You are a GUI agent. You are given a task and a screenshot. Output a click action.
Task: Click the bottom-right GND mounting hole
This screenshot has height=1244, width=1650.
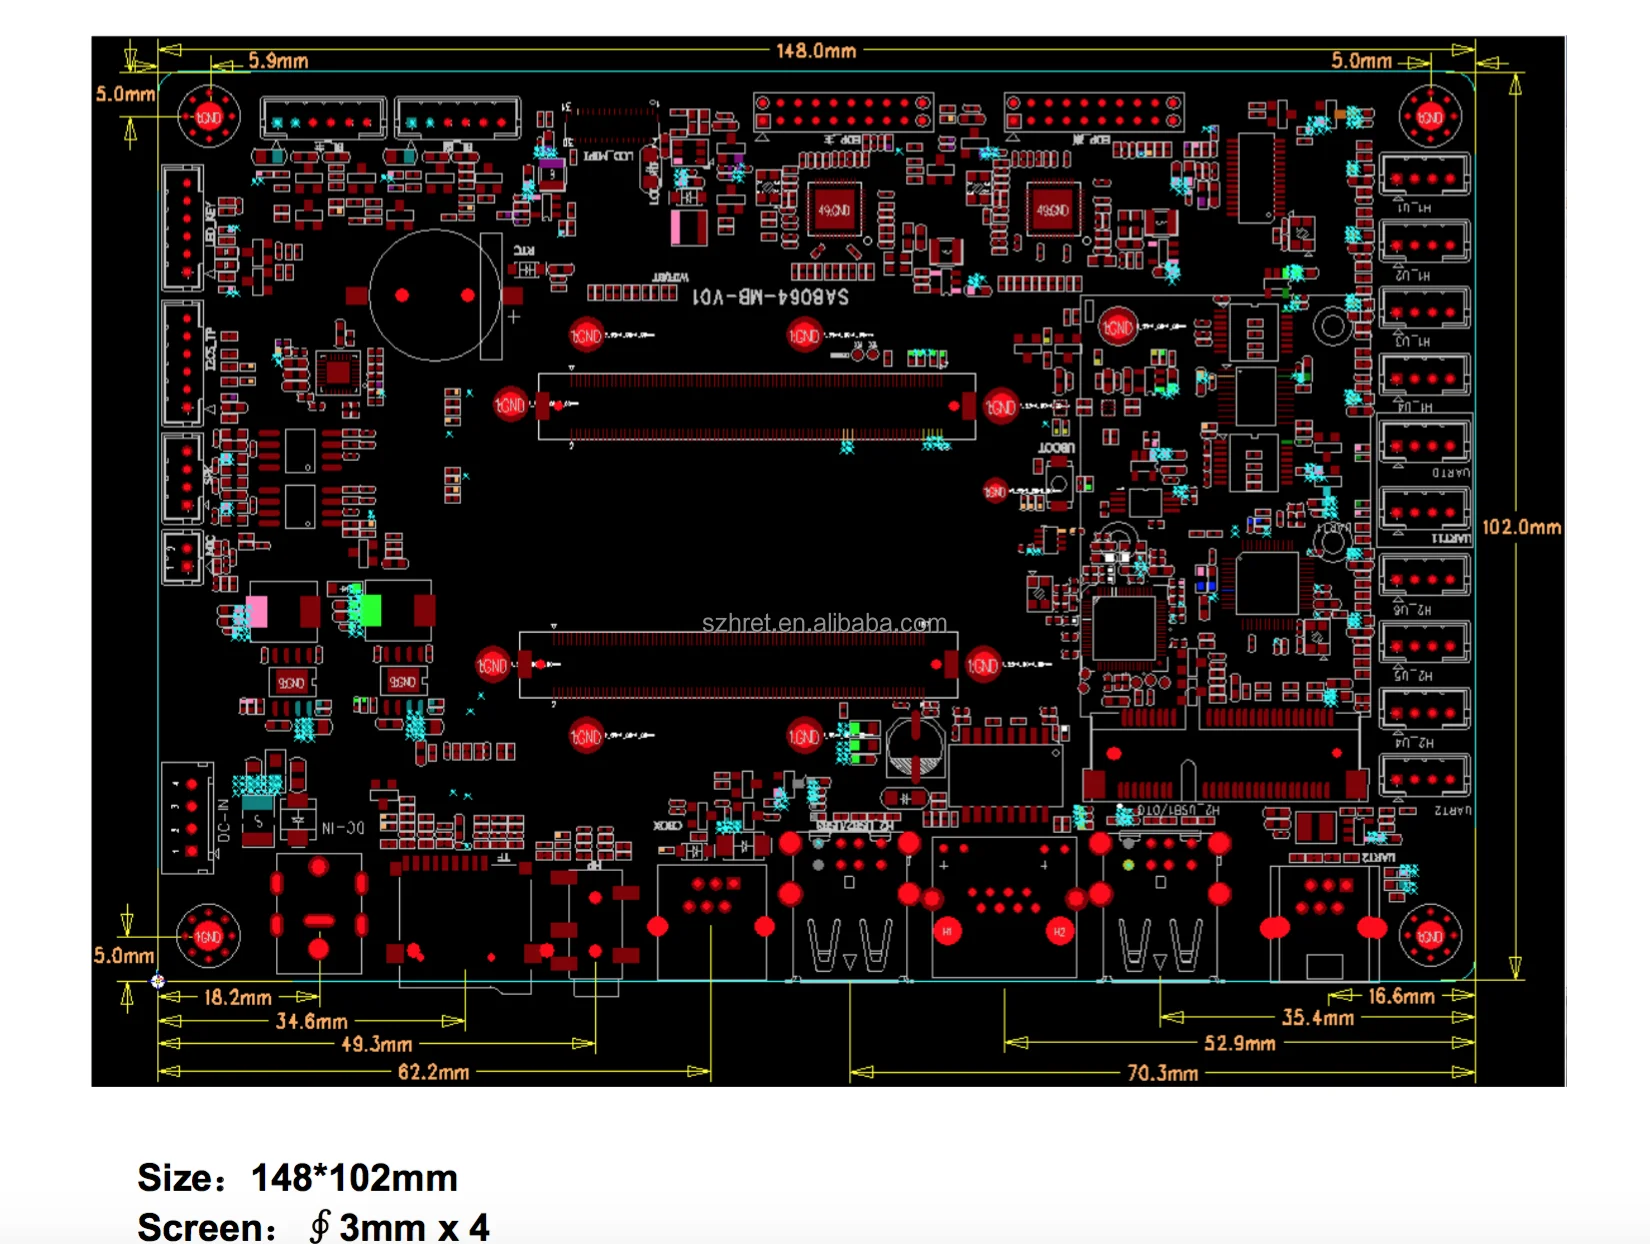pyautogui.click(x=1430, y=936)
